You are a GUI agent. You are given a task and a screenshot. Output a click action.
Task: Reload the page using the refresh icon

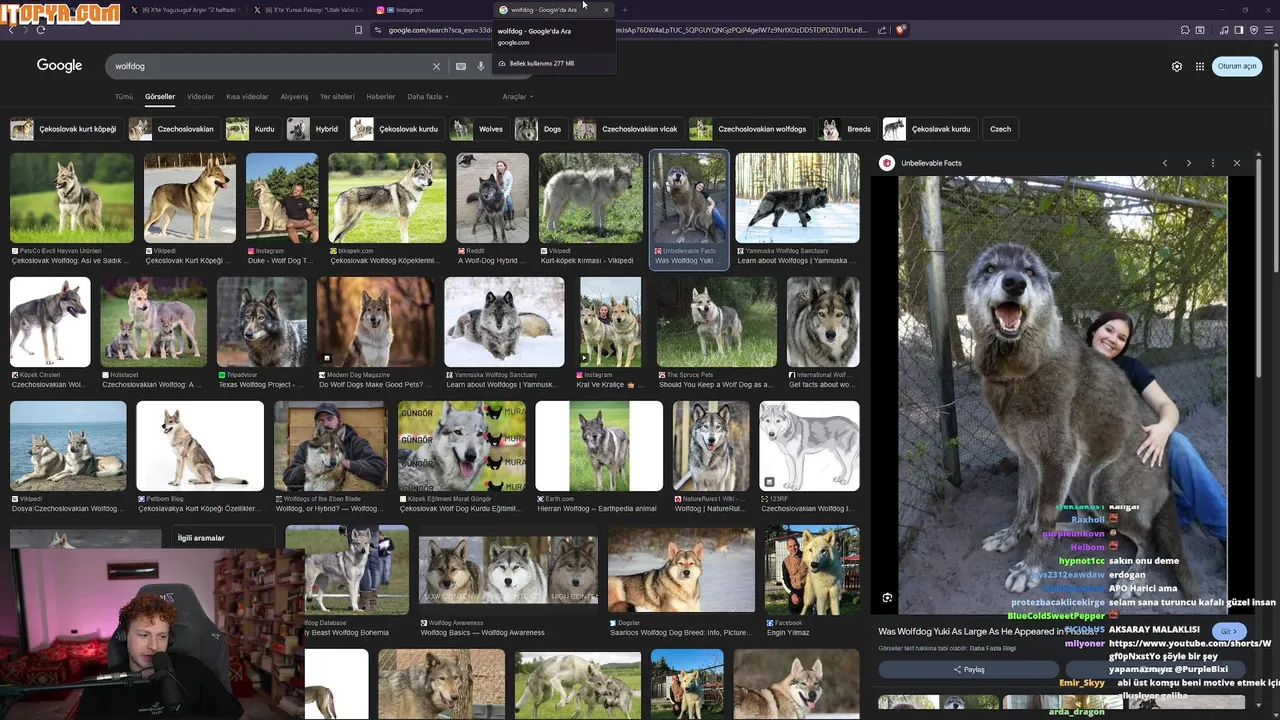[40, 30]
